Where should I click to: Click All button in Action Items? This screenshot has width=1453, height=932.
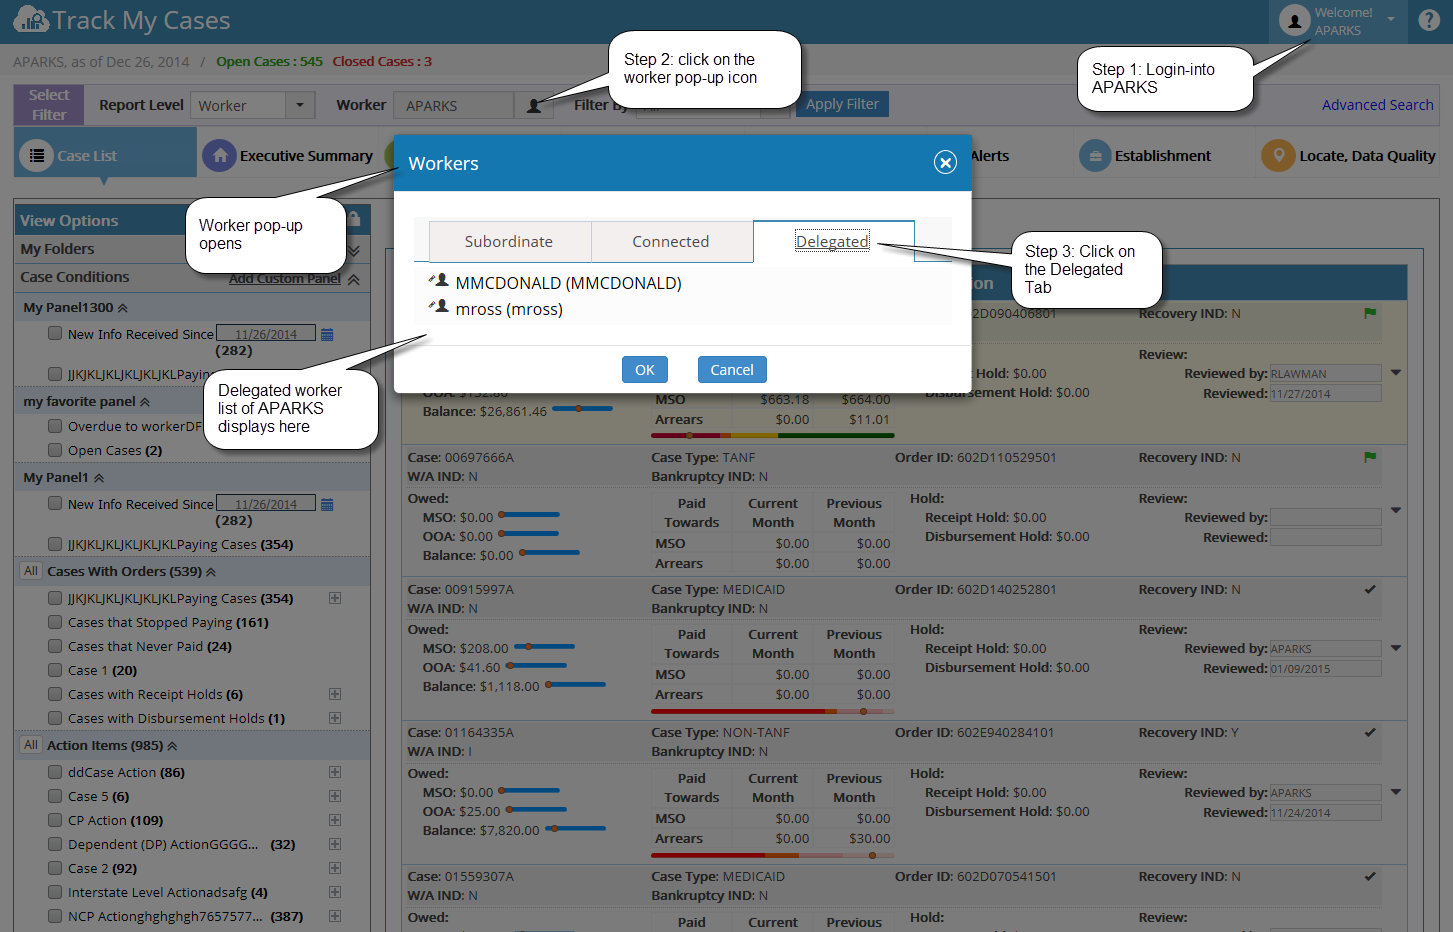click(31, 745)
